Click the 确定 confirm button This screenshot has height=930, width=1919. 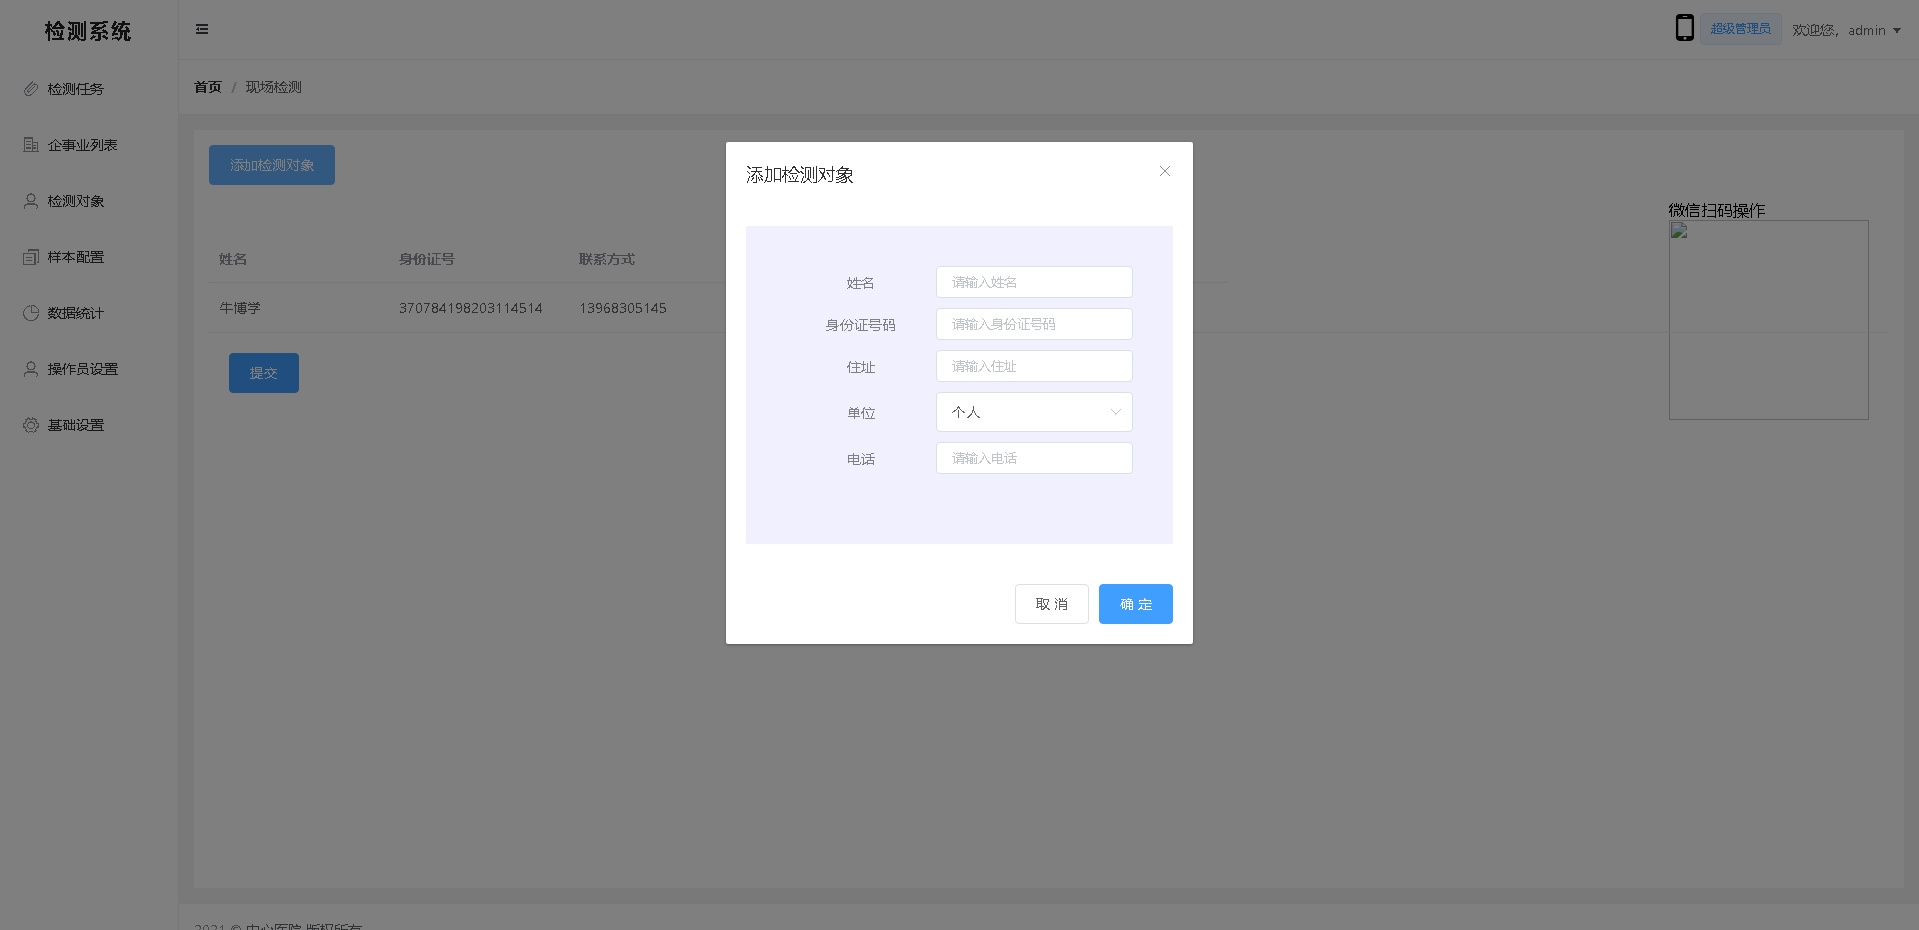[x=1135, y=604]
